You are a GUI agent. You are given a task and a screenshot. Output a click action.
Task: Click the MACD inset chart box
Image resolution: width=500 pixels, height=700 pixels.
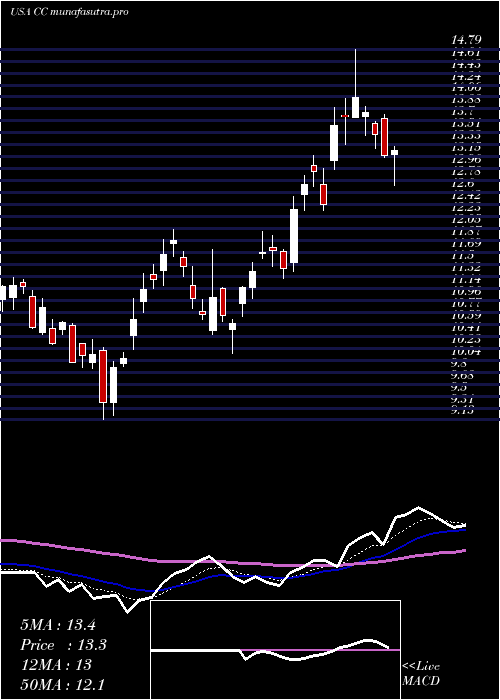click(275, 650)
